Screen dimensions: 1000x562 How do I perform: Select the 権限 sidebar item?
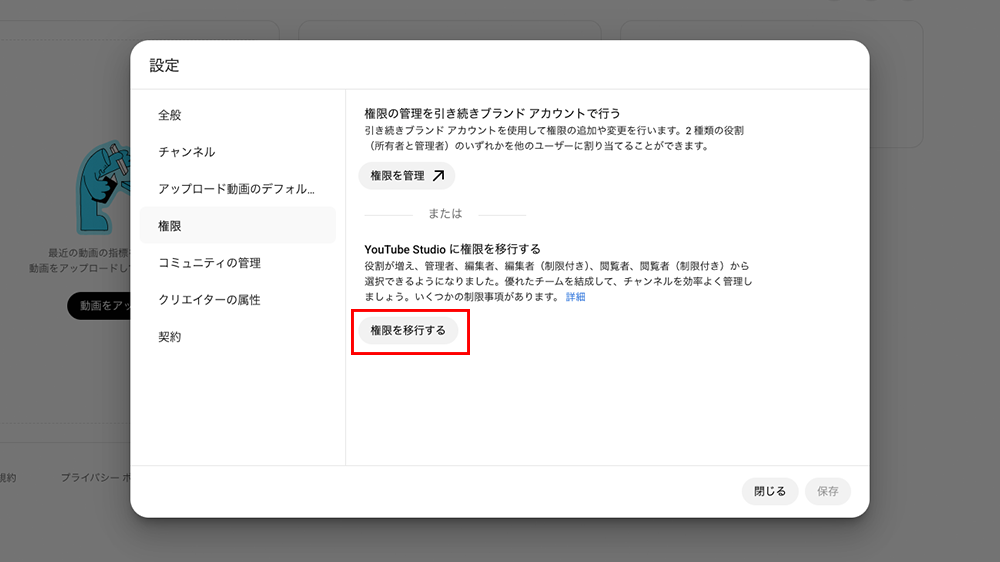(x=237, y=226)
